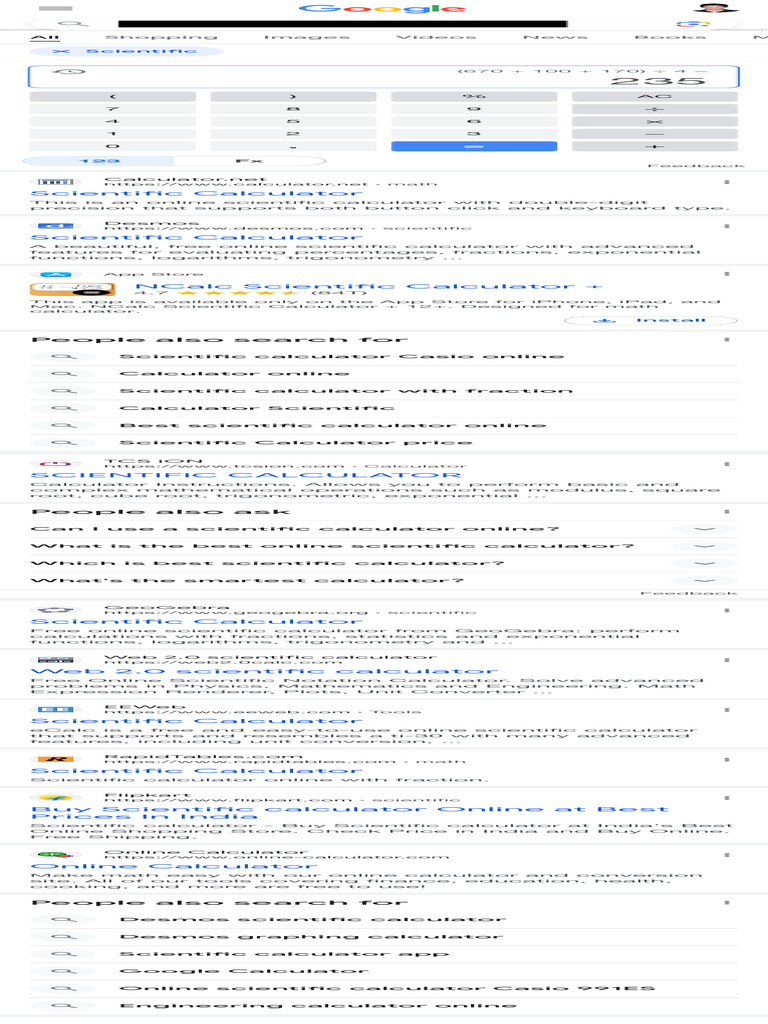Click the calculator 0 key
Screen dimensions: 768x1024
[112, 146]
